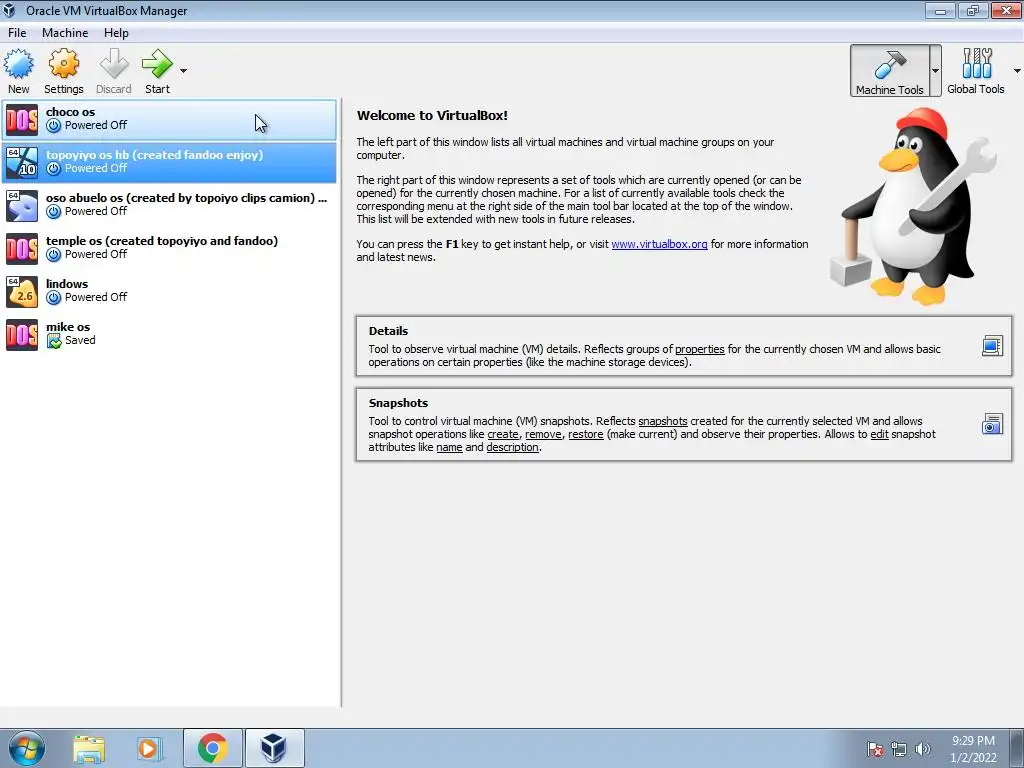
Task: Open Google Chrome from the taskbar
Action: pyautogui.click(x=212, y=748)
